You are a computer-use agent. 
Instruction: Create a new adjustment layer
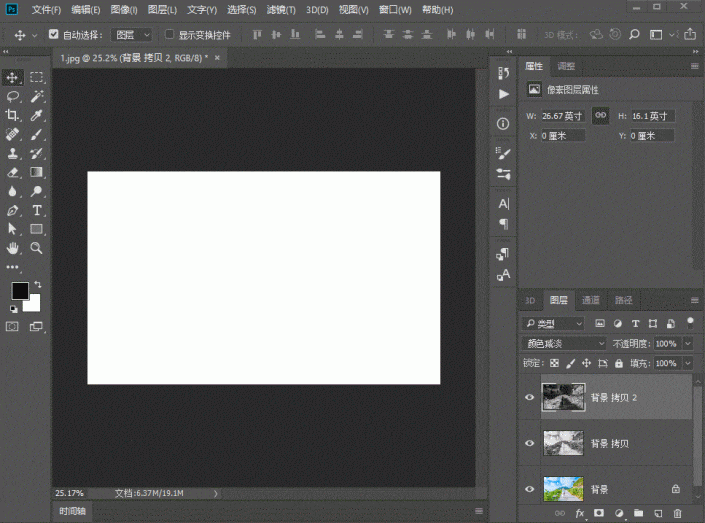pos(619,513)
